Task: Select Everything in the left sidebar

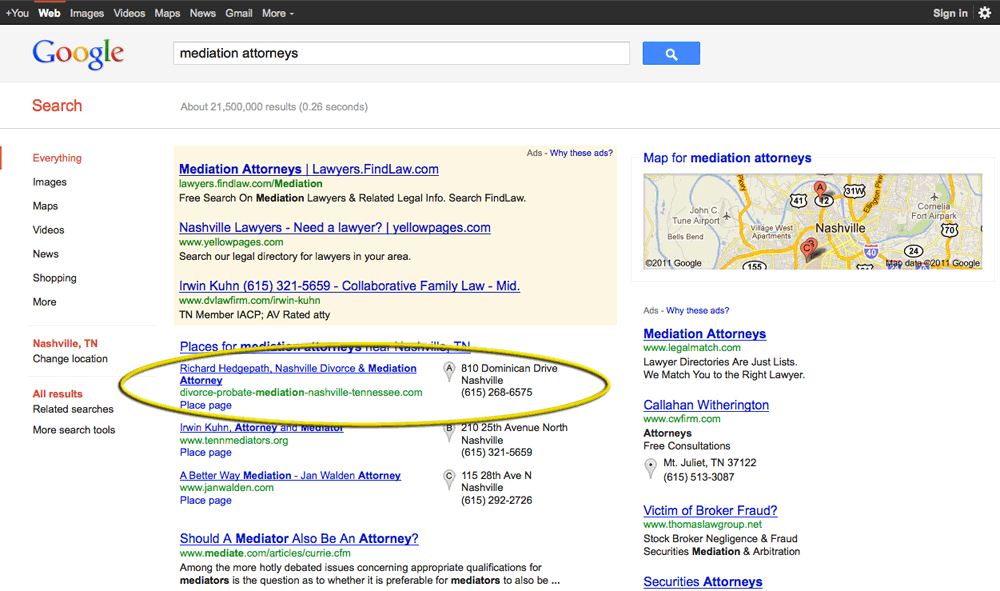Action: tap(57, 157)
